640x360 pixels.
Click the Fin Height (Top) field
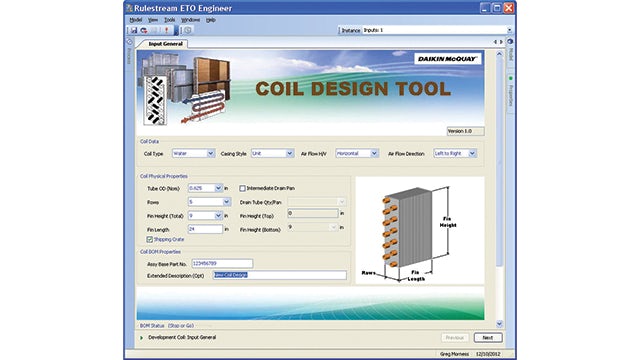(x=313, y=213)
